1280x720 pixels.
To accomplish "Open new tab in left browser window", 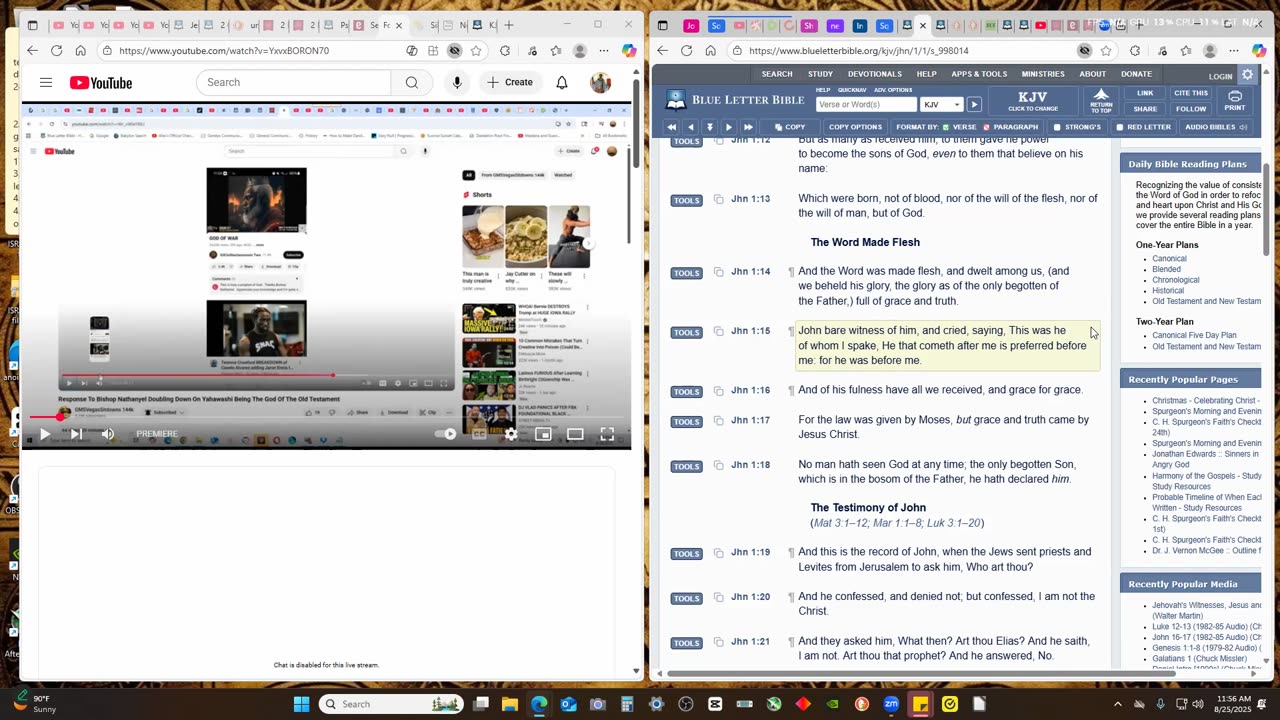I will [509, 25].
